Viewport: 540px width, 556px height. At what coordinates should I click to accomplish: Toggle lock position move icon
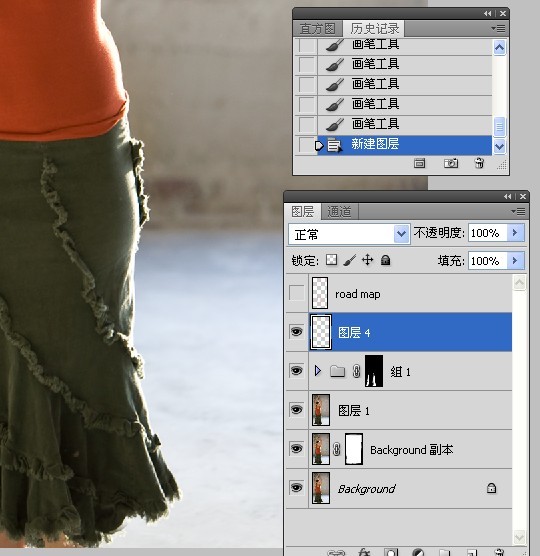click(x=367, y=260)
